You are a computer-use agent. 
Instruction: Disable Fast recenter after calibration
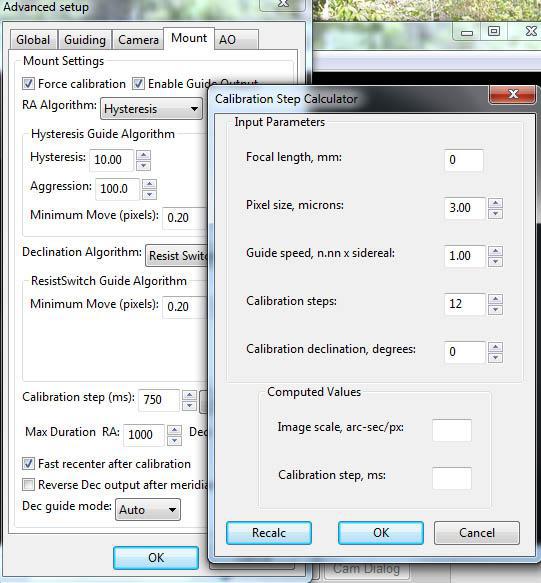coord(28,464)
